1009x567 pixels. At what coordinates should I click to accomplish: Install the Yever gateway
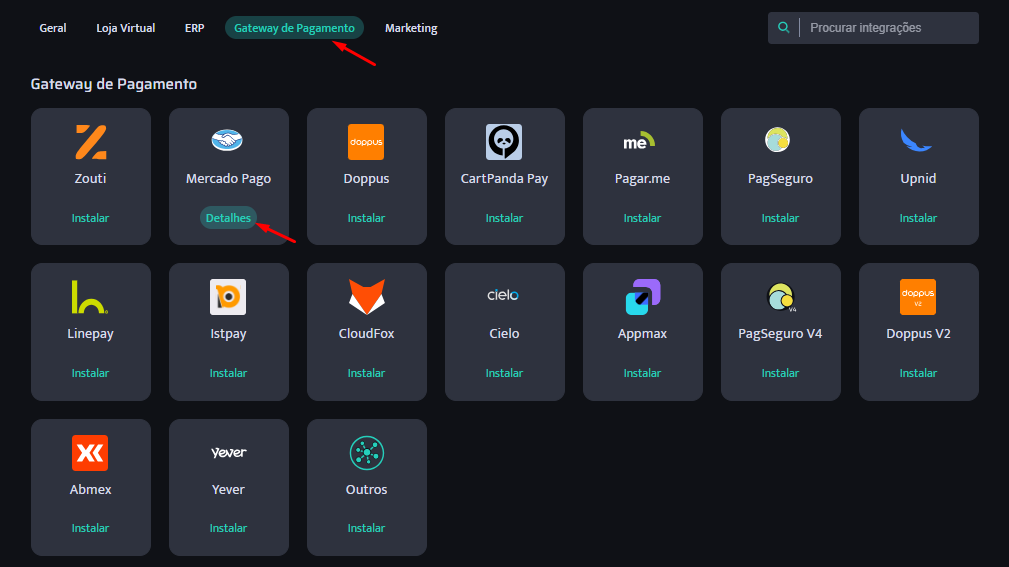coord(228,528)
